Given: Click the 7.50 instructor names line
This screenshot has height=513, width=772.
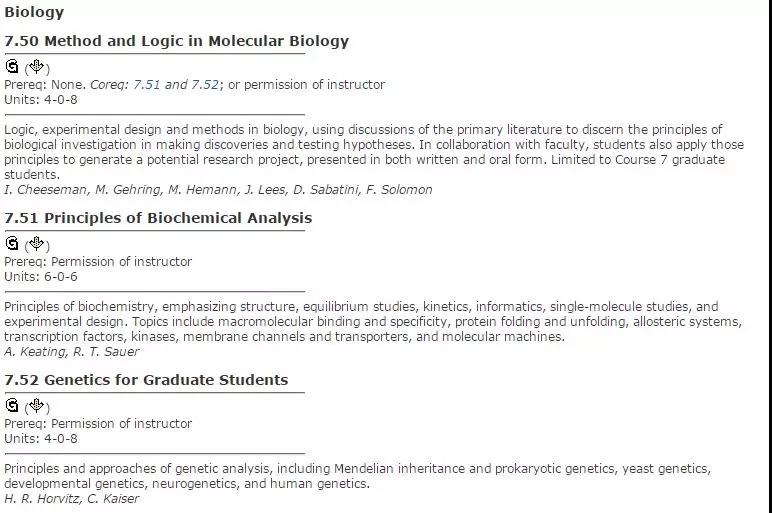Looking at the screenshot, I should pos(218,190).
